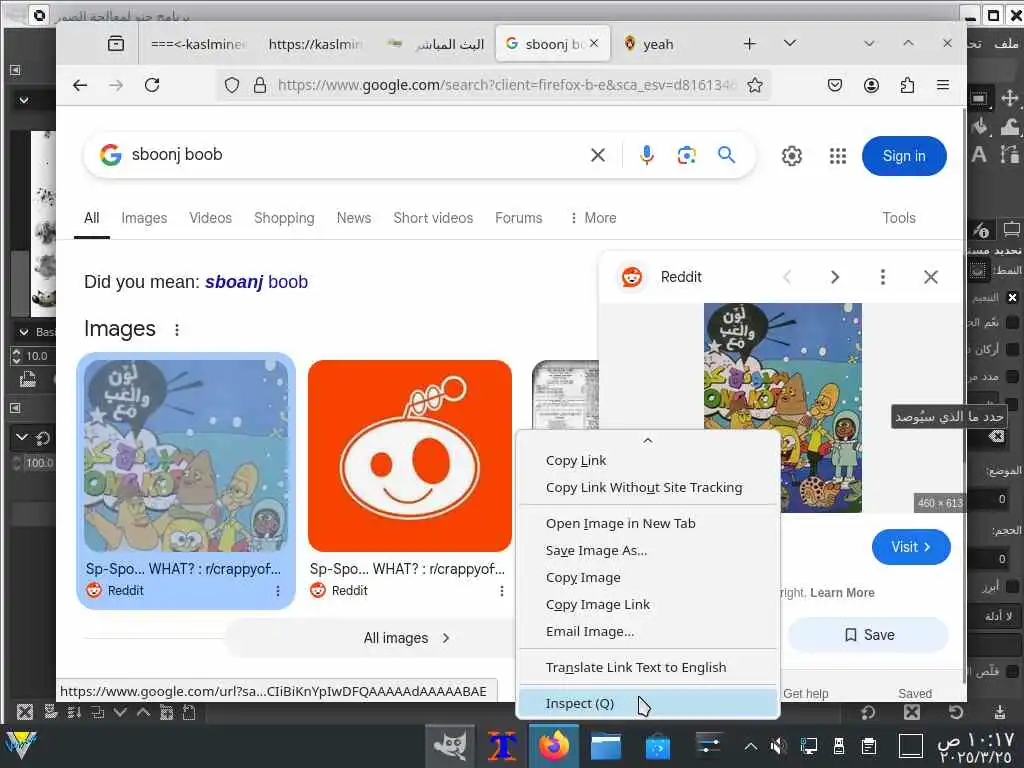Screen dimensions: 1024x768
Task: Click the All images link
Action: (405, 638)
